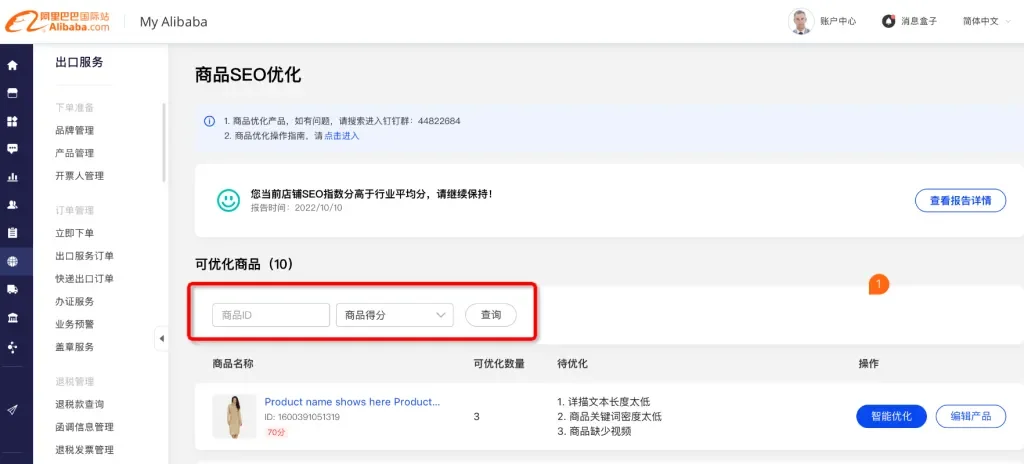
Task: Click the product thumbnail image
Action: click(234, 416)
